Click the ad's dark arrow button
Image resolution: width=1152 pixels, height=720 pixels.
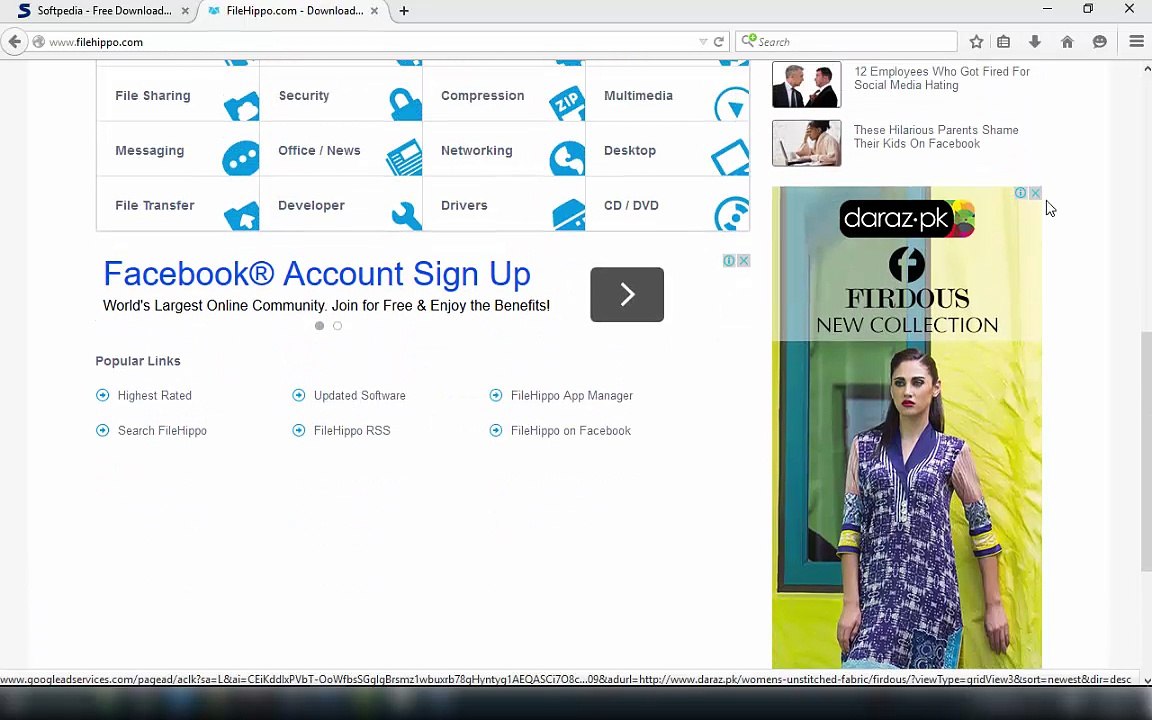(x=627, y=295)
